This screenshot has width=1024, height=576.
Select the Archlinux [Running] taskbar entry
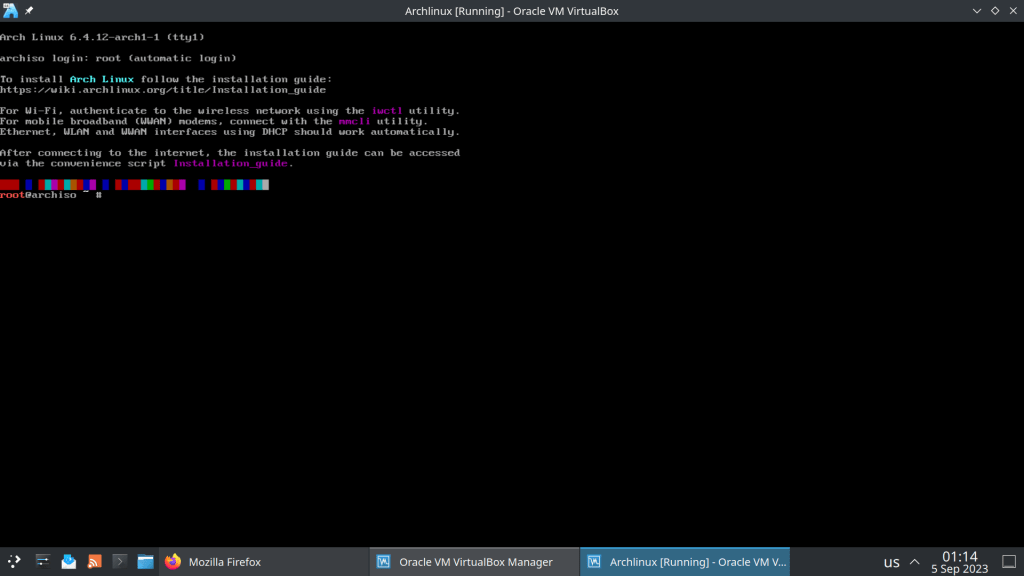[x=685, y=562]
